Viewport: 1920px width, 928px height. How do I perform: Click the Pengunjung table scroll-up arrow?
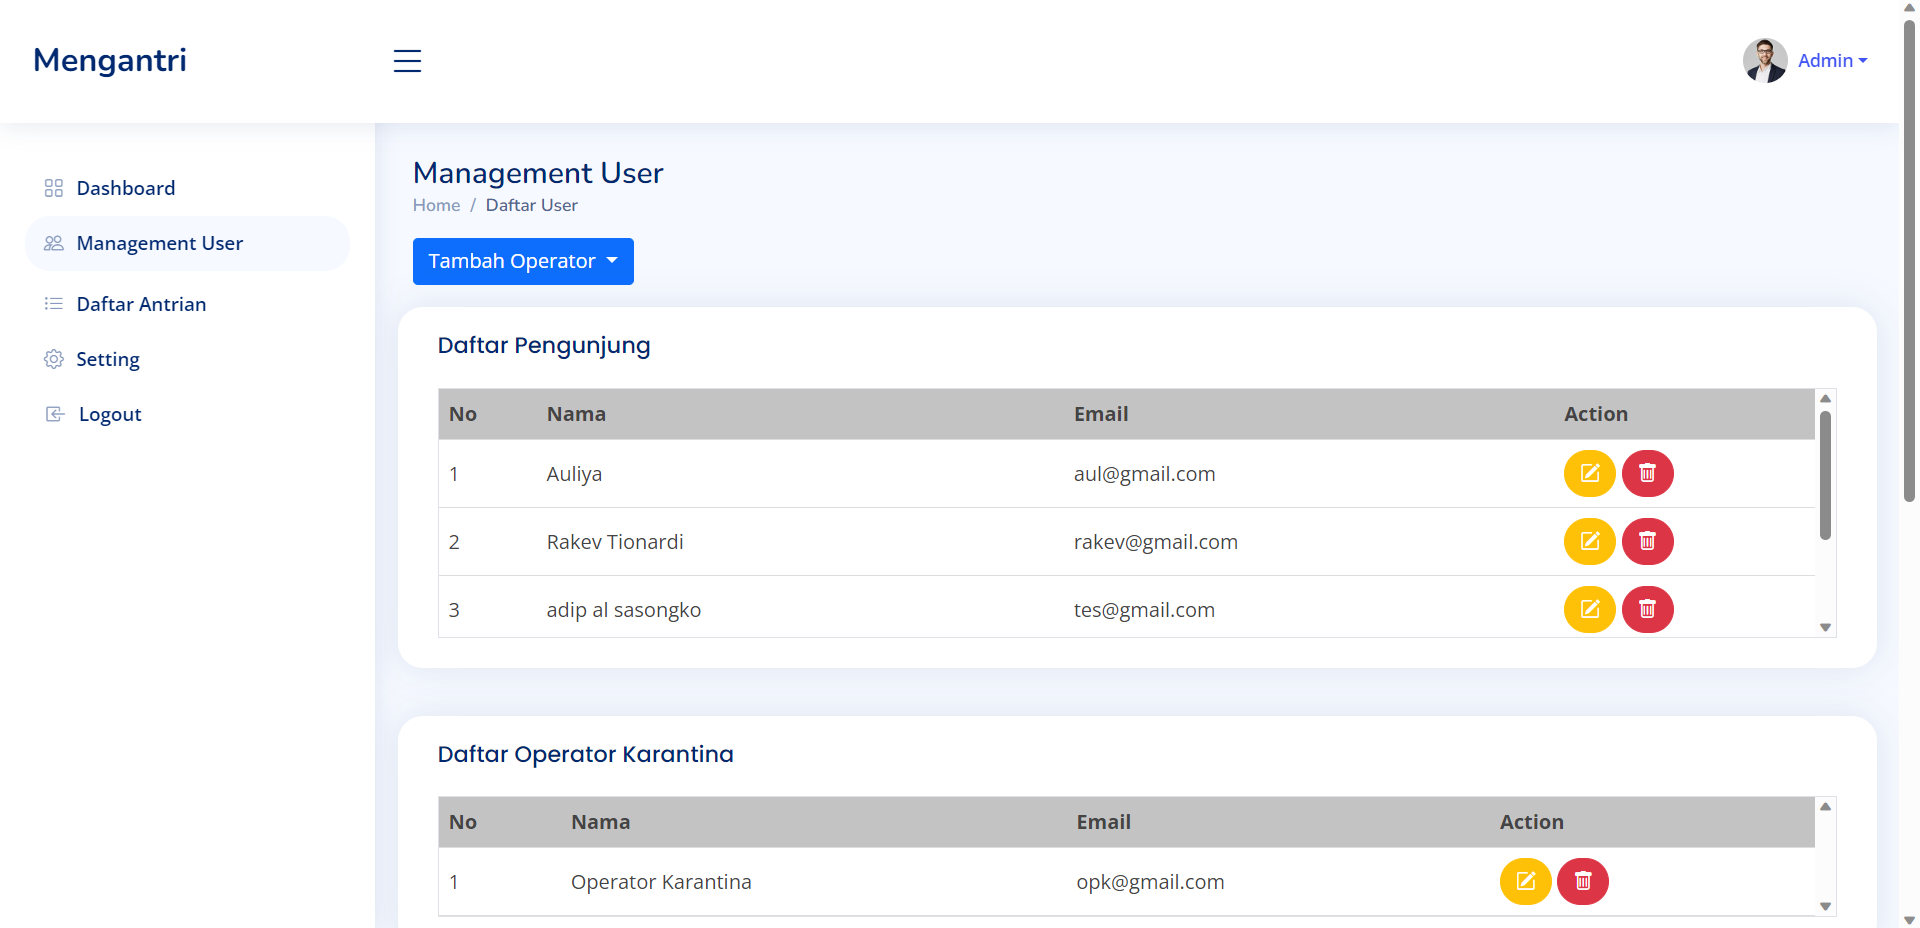pyautogui.click(x=1825, y=398)
